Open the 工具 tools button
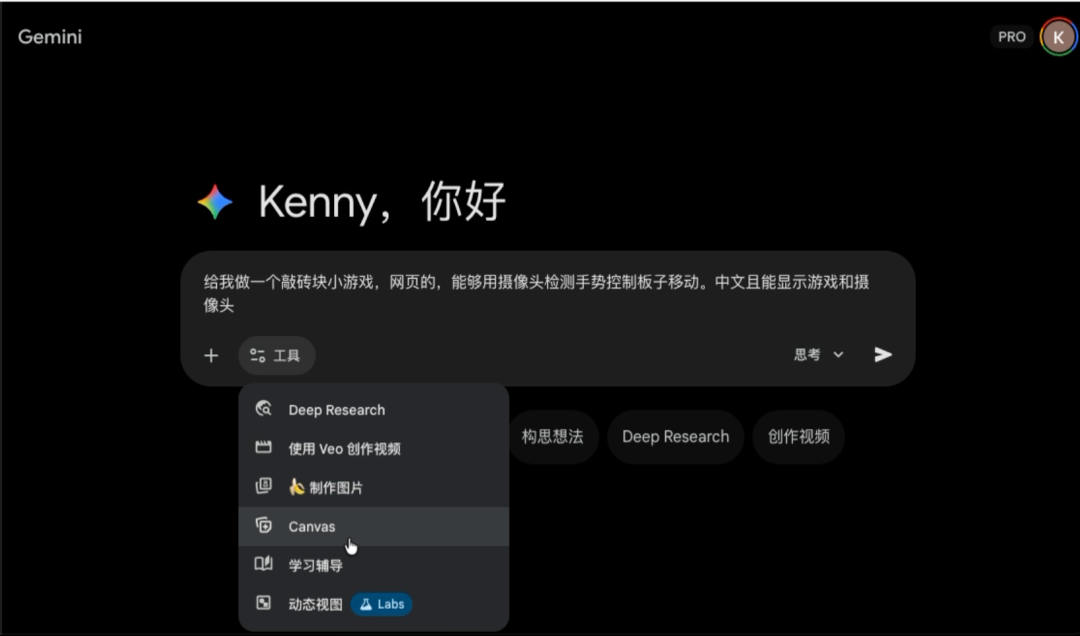Viewport: 1080px width, 636px height. (276, 356)
